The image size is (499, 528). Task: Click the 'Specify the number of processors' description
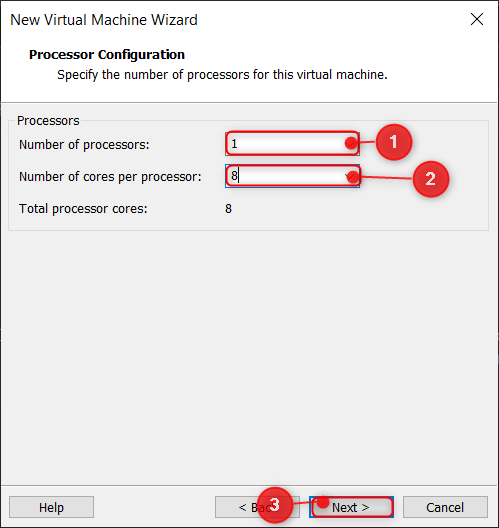pyautogui.click(x=222, y=75)
